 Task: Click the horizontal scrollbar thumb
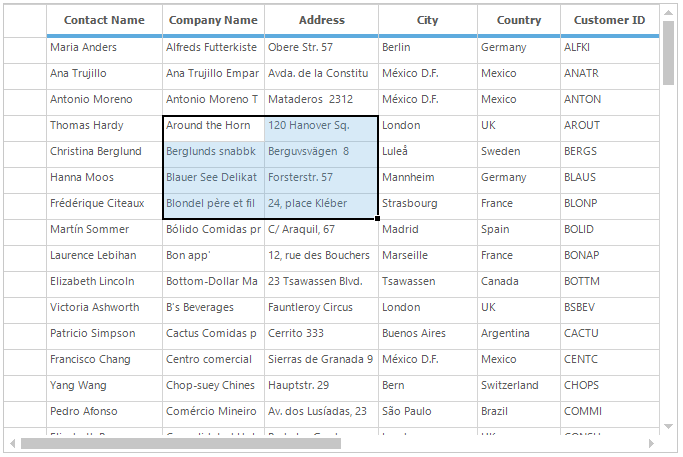click(180, 443)
